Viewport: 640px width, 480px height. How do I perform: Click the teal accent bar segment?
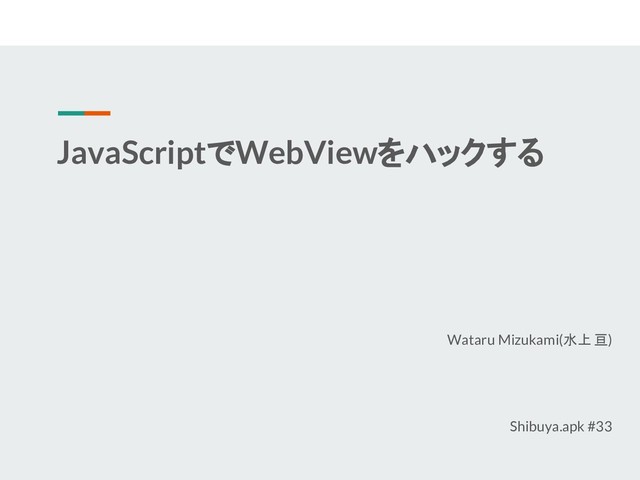[71, 113]
